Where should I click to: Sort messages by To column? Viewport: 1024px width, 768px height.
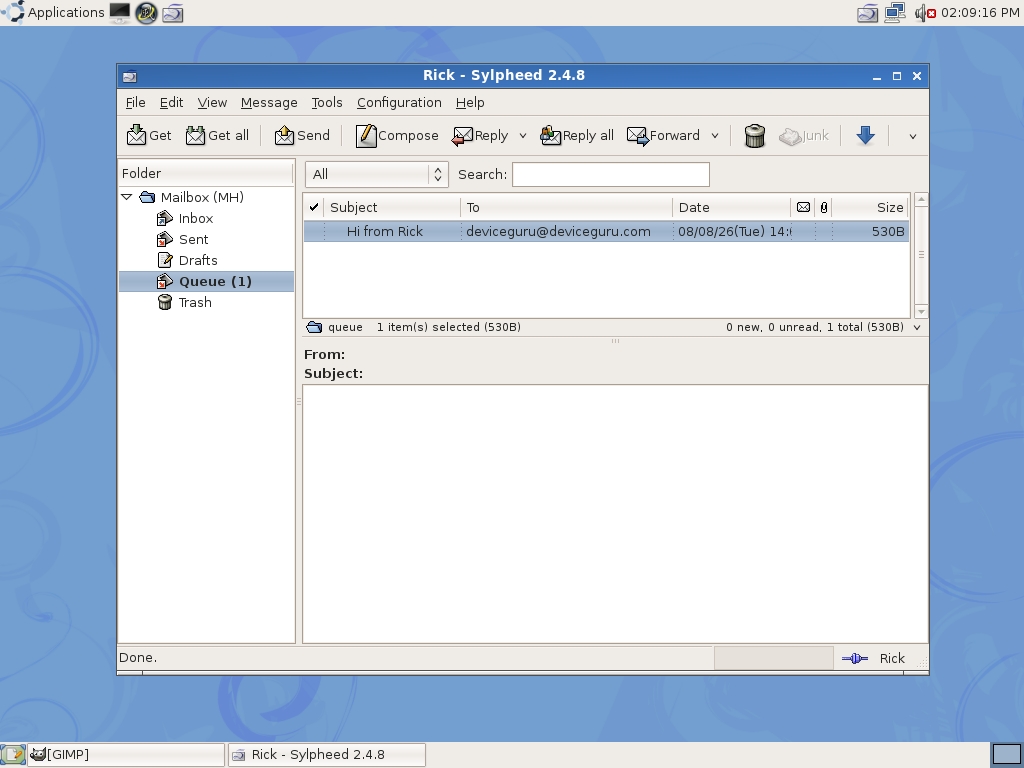(x=567, y=207)
